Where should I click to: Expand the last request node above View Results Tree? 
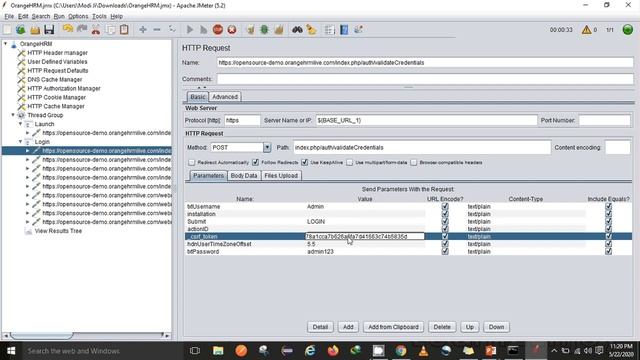[28, 222]
